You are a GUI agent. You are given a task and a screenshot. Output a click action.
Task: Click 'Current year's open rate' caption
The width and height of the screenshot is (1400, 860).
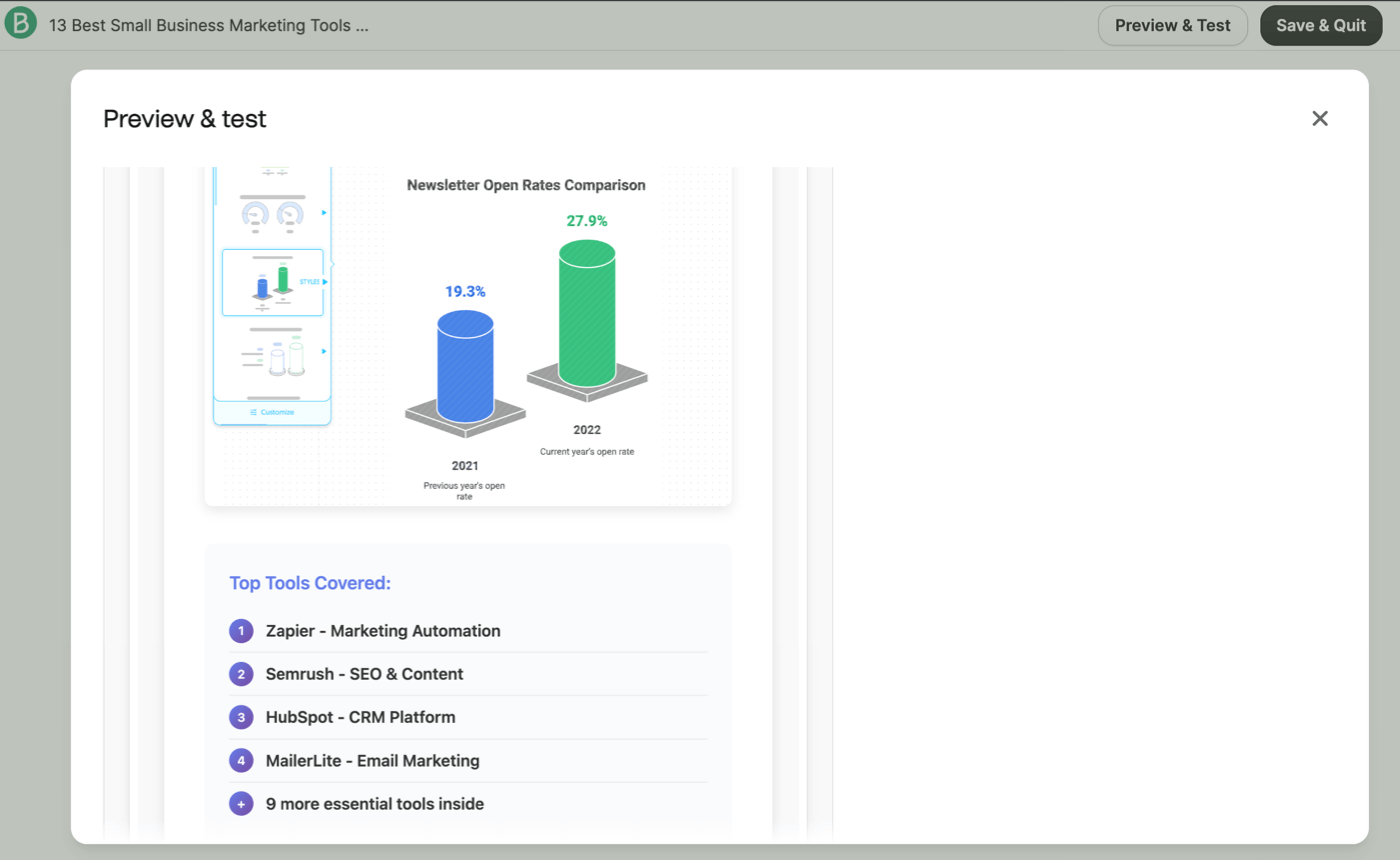tap(587, 452)
